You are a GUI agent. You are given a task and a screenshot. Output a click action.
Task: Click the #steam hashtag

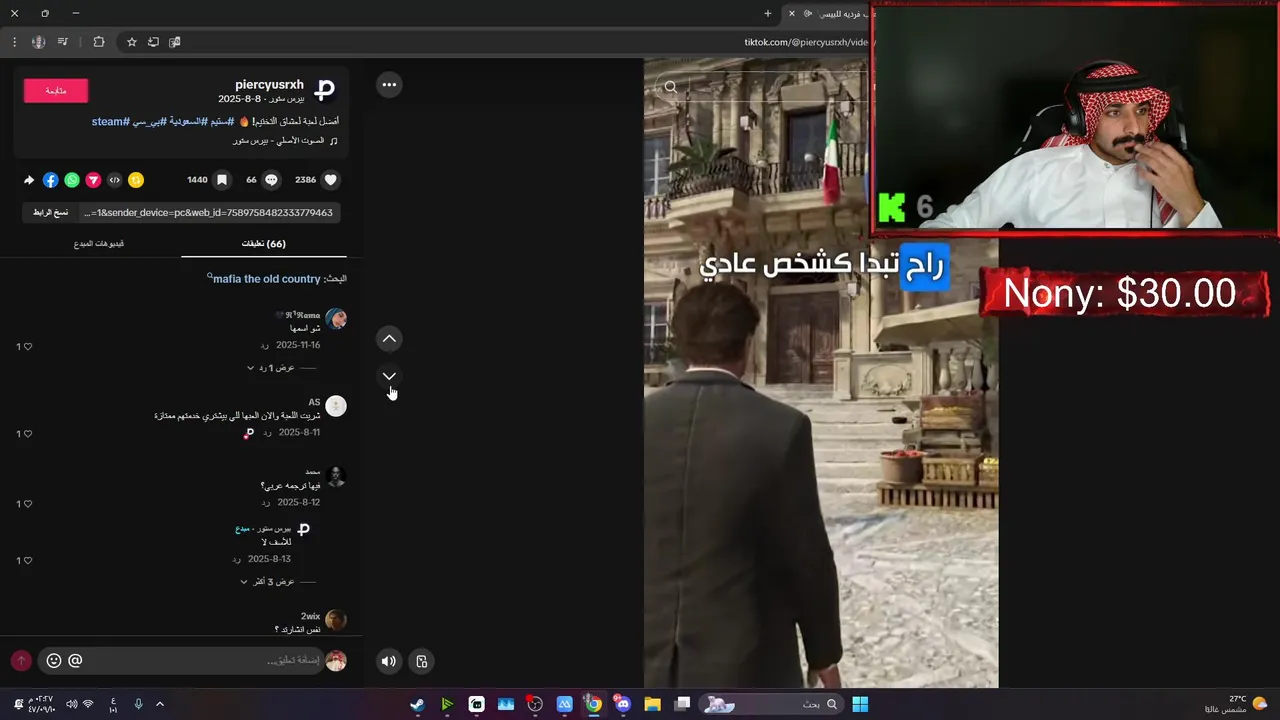111,121
